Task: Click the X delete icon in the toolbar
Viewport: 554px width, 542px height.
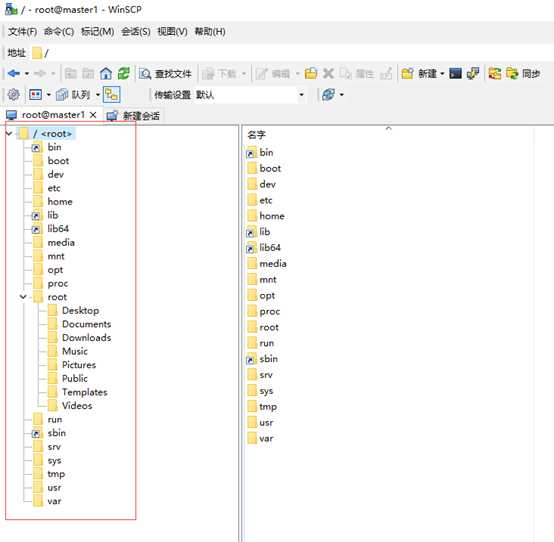Action: coord(329,73)
